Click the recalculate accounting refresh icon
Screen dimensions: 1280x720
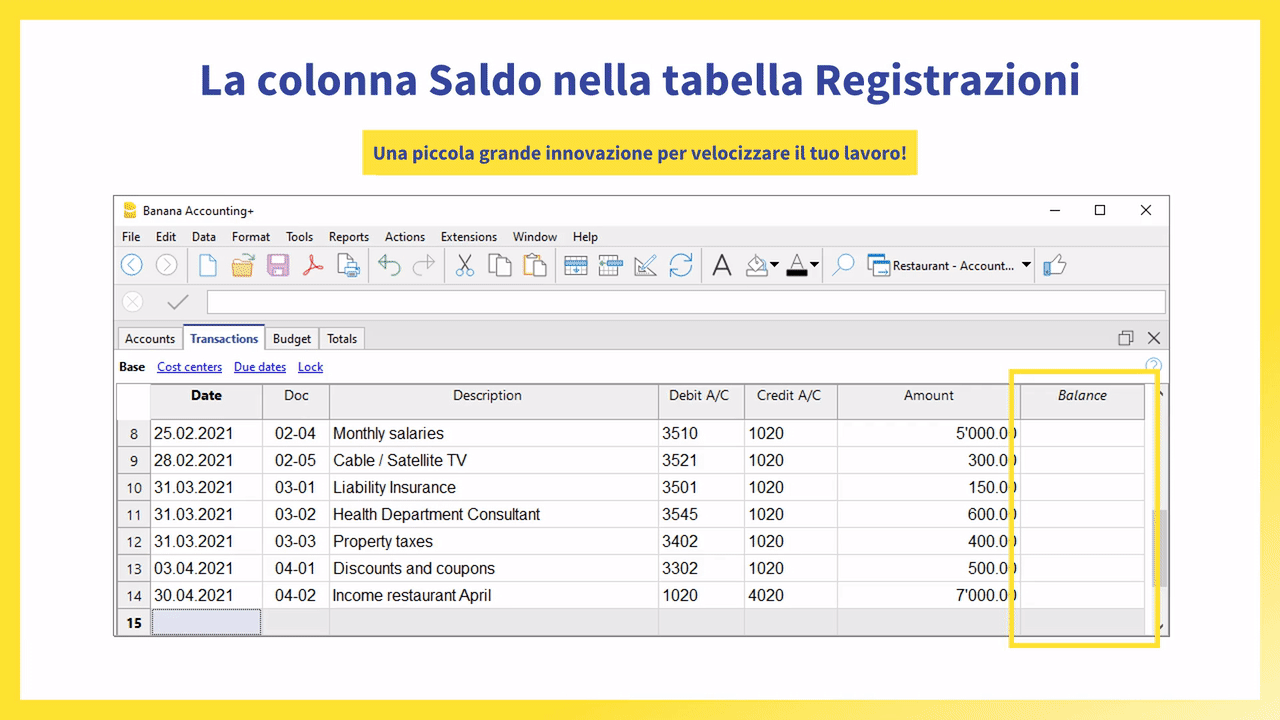coord(681,265)
